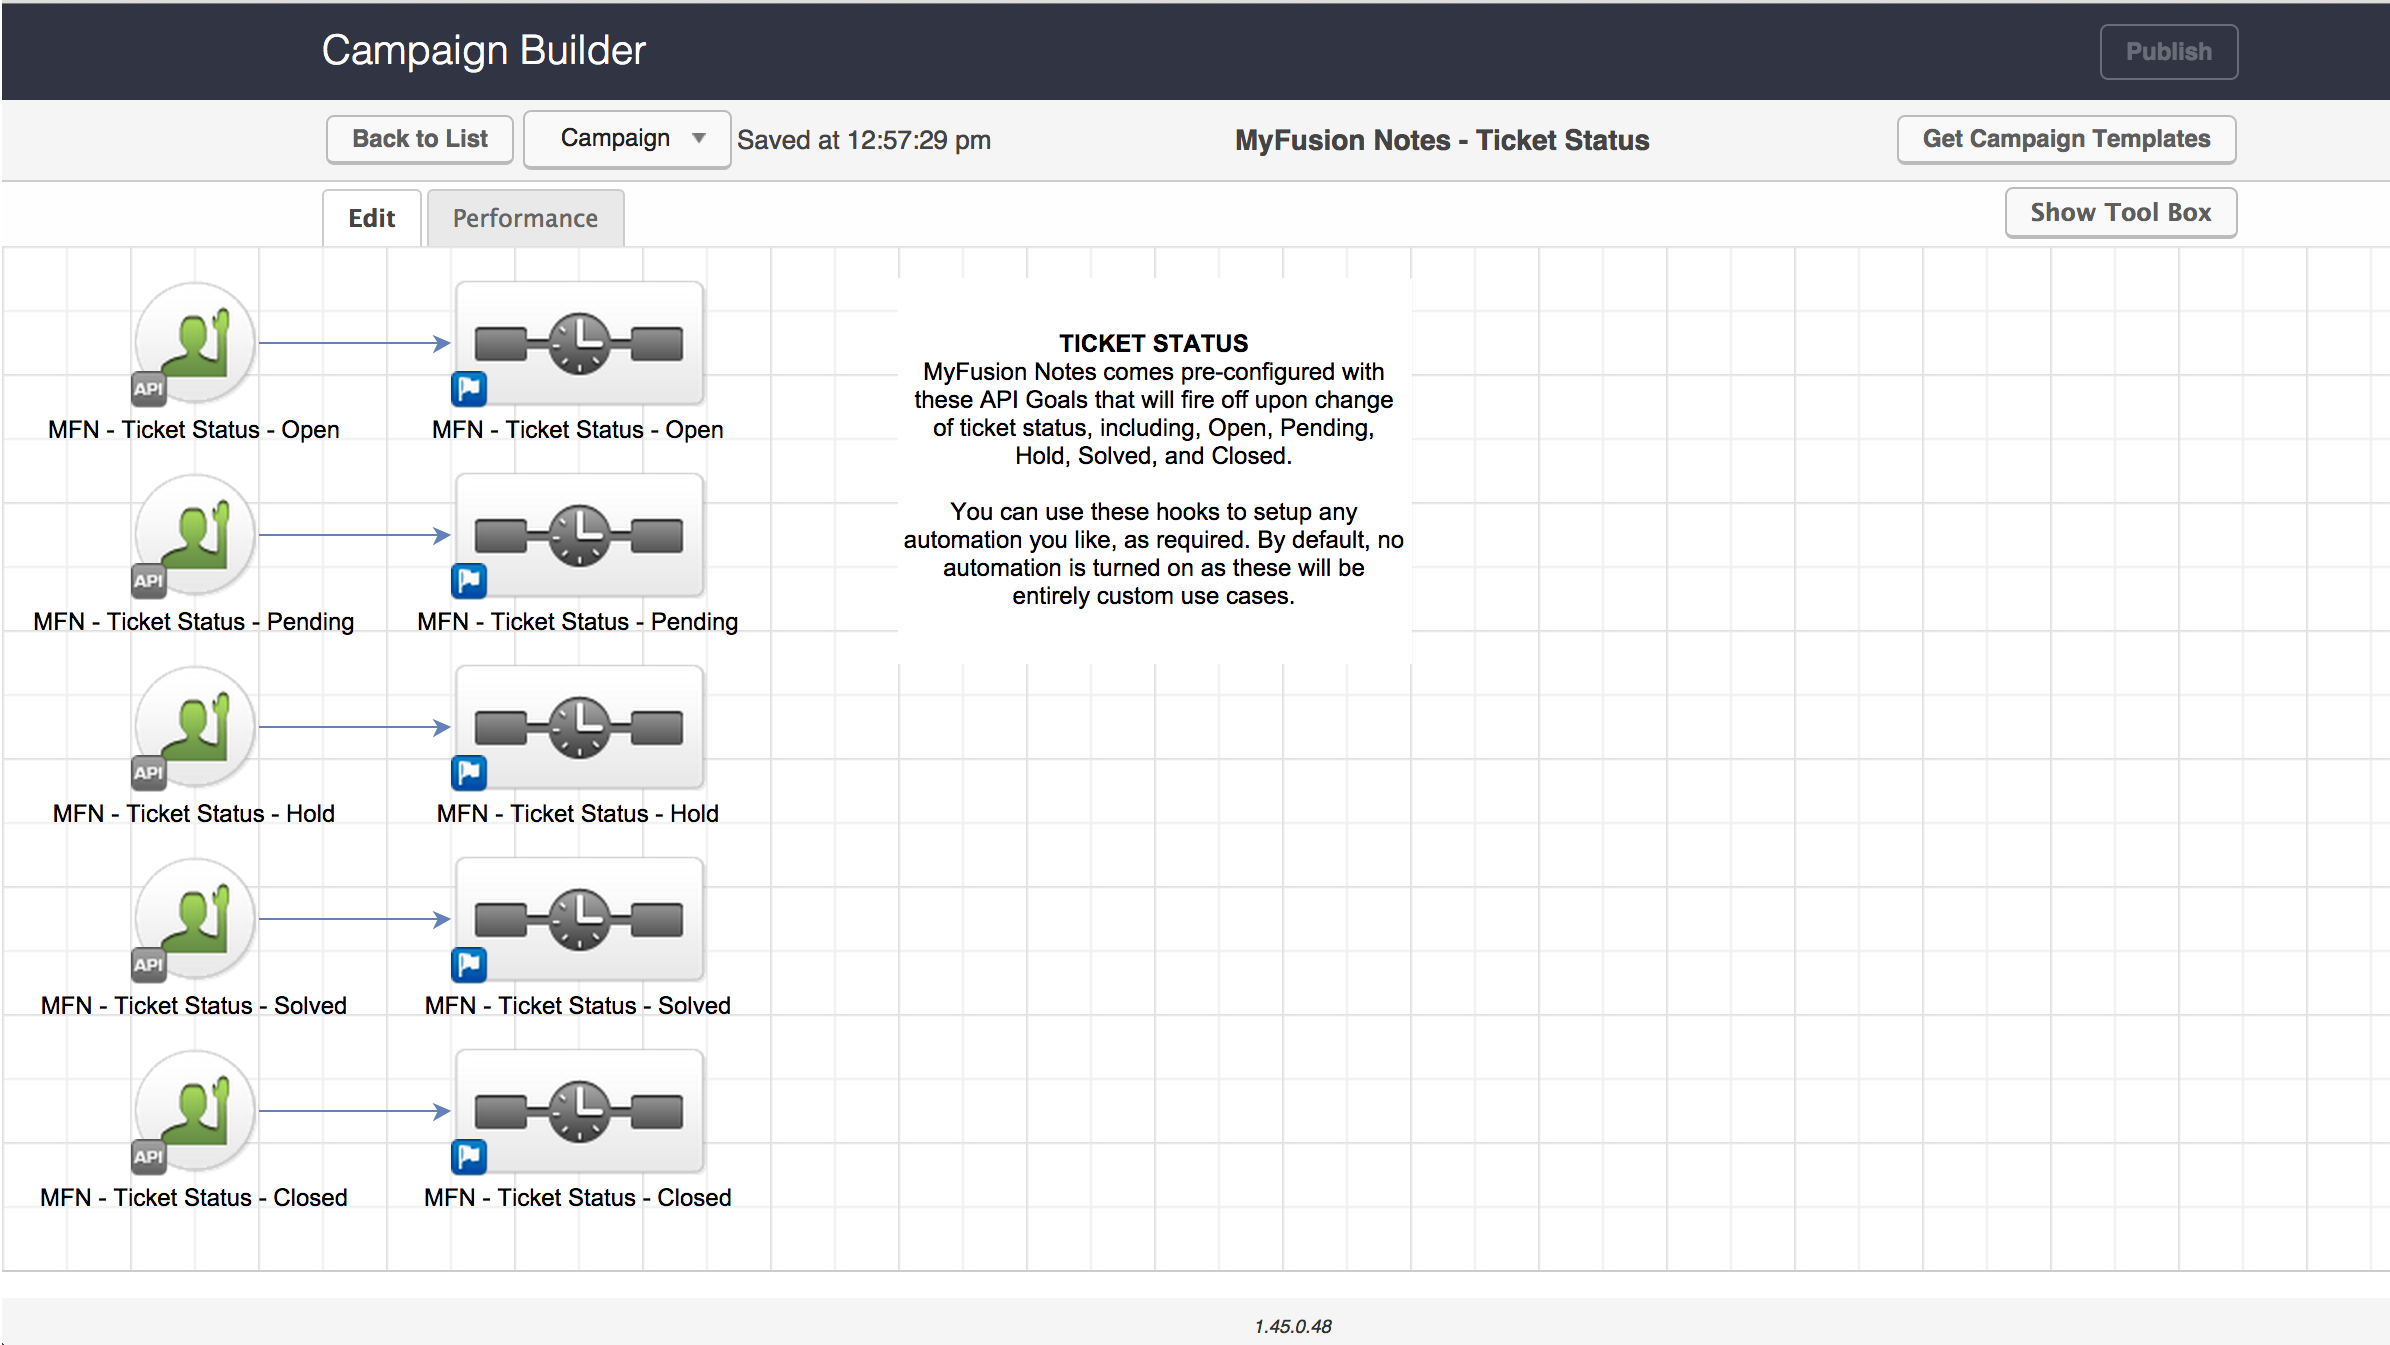
Task: Click the Back to List button
Action: click(420, 139)
